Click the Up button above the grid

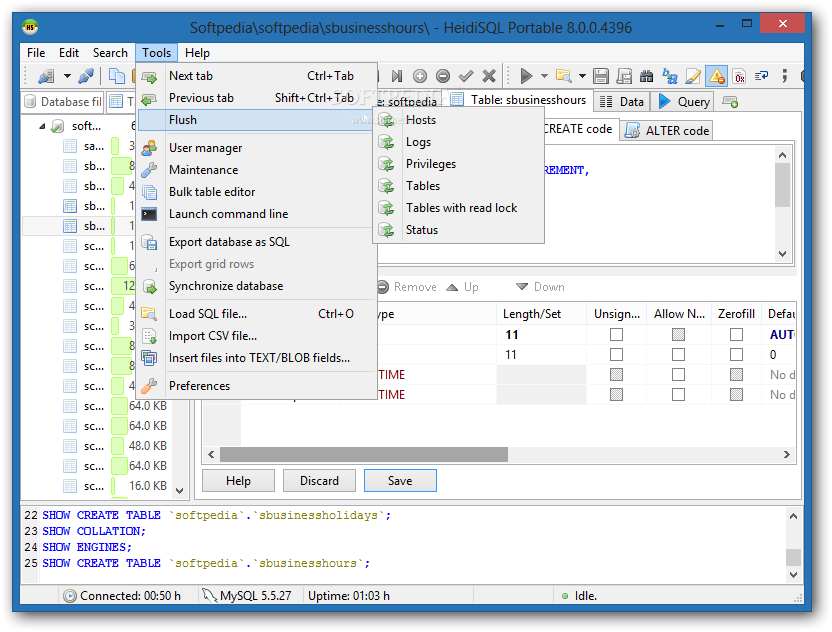point(463,287)
